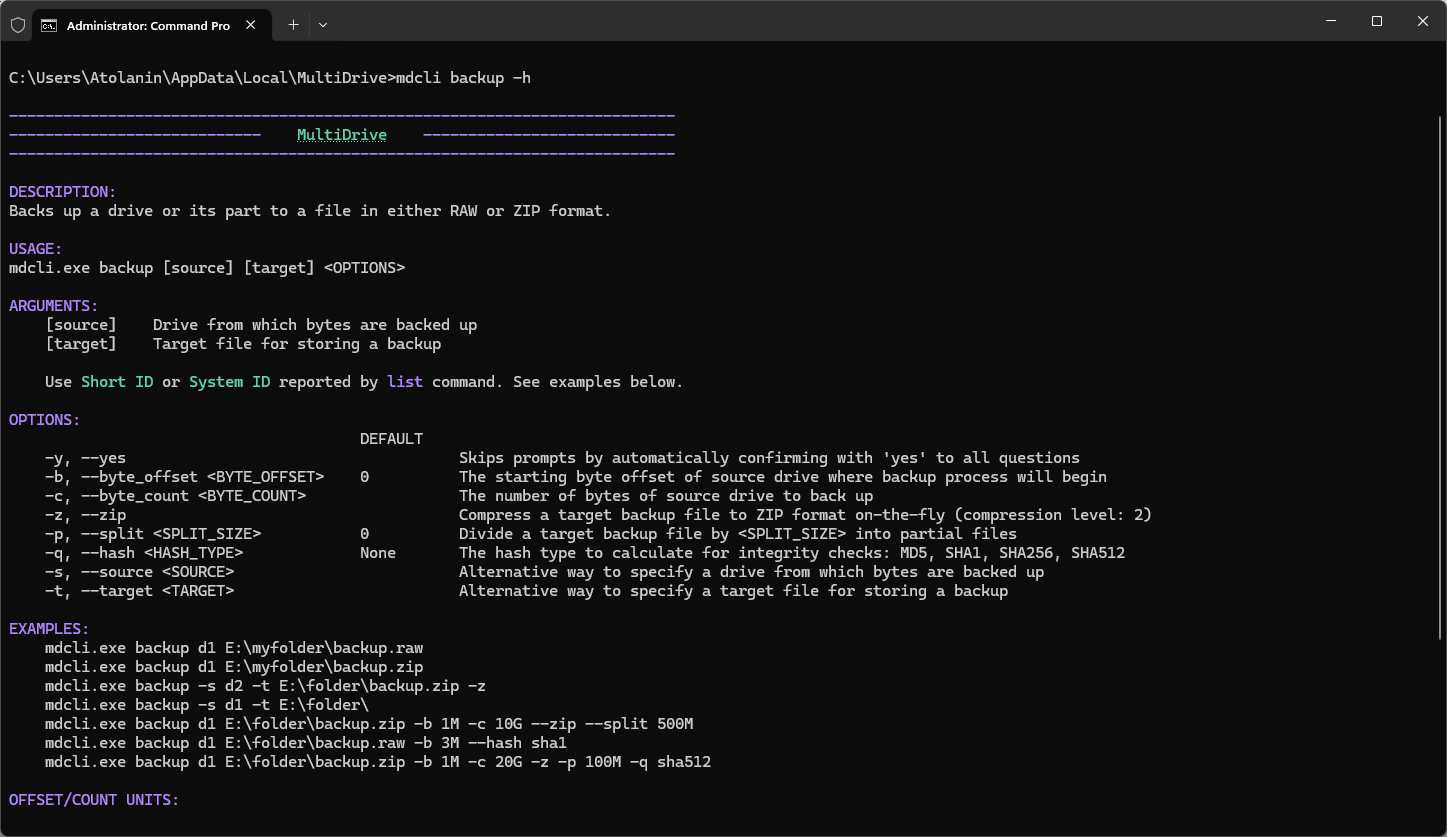The width and height of the screenshot is (1447, 837).
Task: Click the 'OPTIONS:' heading
Action: (45, 420)
